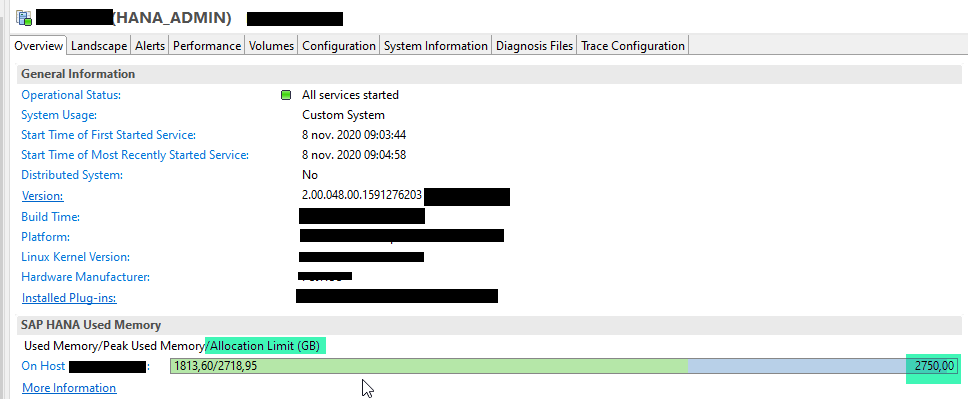
Task: Click the 2750,00 allocation limit value
Action: click(x=935, y=366)
